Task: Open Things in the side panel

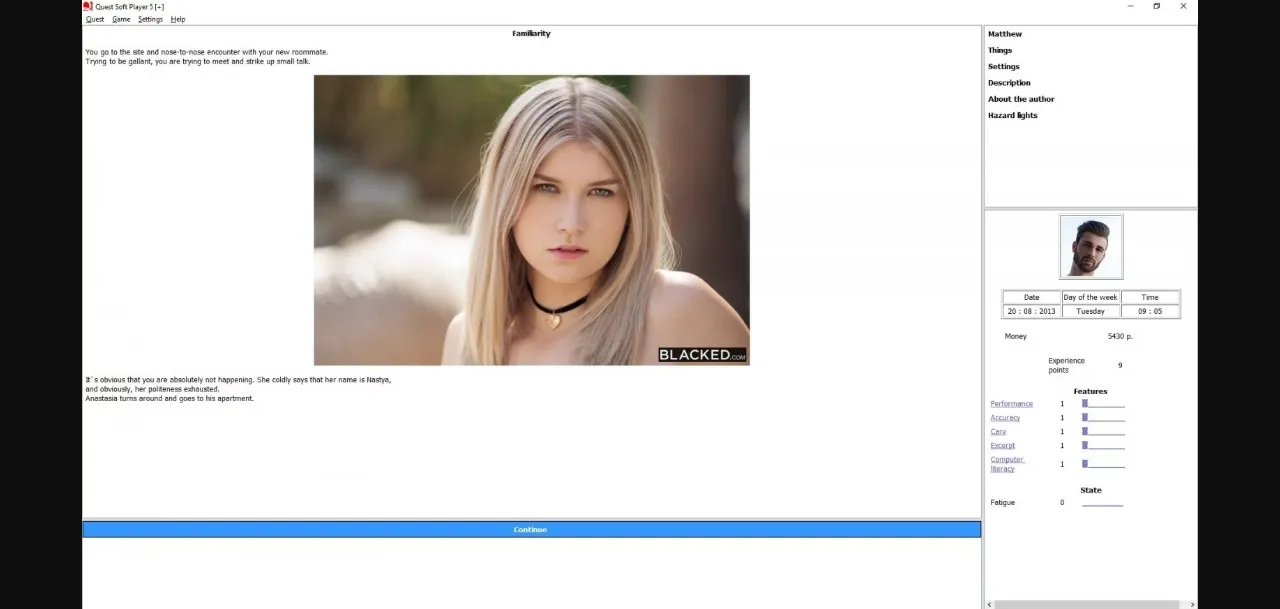Action: [1000, 50]
